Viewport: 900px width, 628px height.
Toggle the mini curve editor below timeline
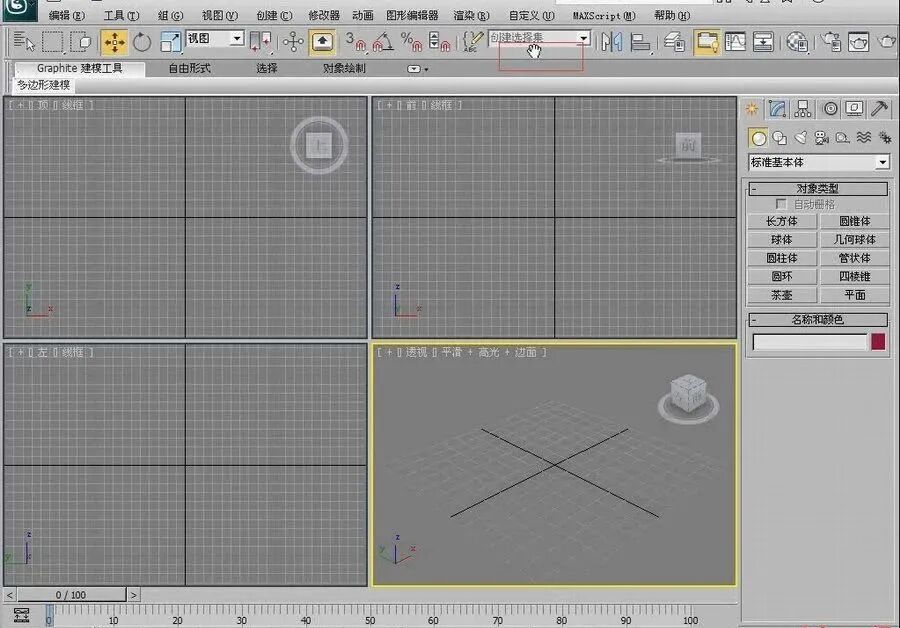(x=22, y=615)
